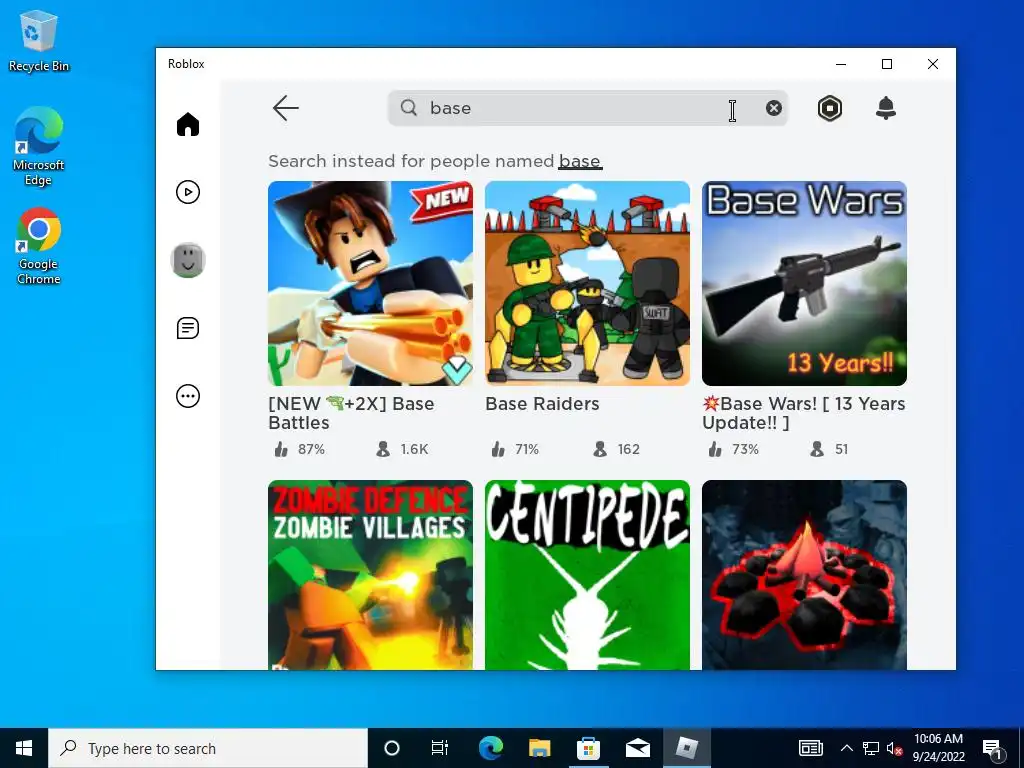1024x768 pixels.
Task: Go to Roblox Home in sidebar
Action: (188, 124)
